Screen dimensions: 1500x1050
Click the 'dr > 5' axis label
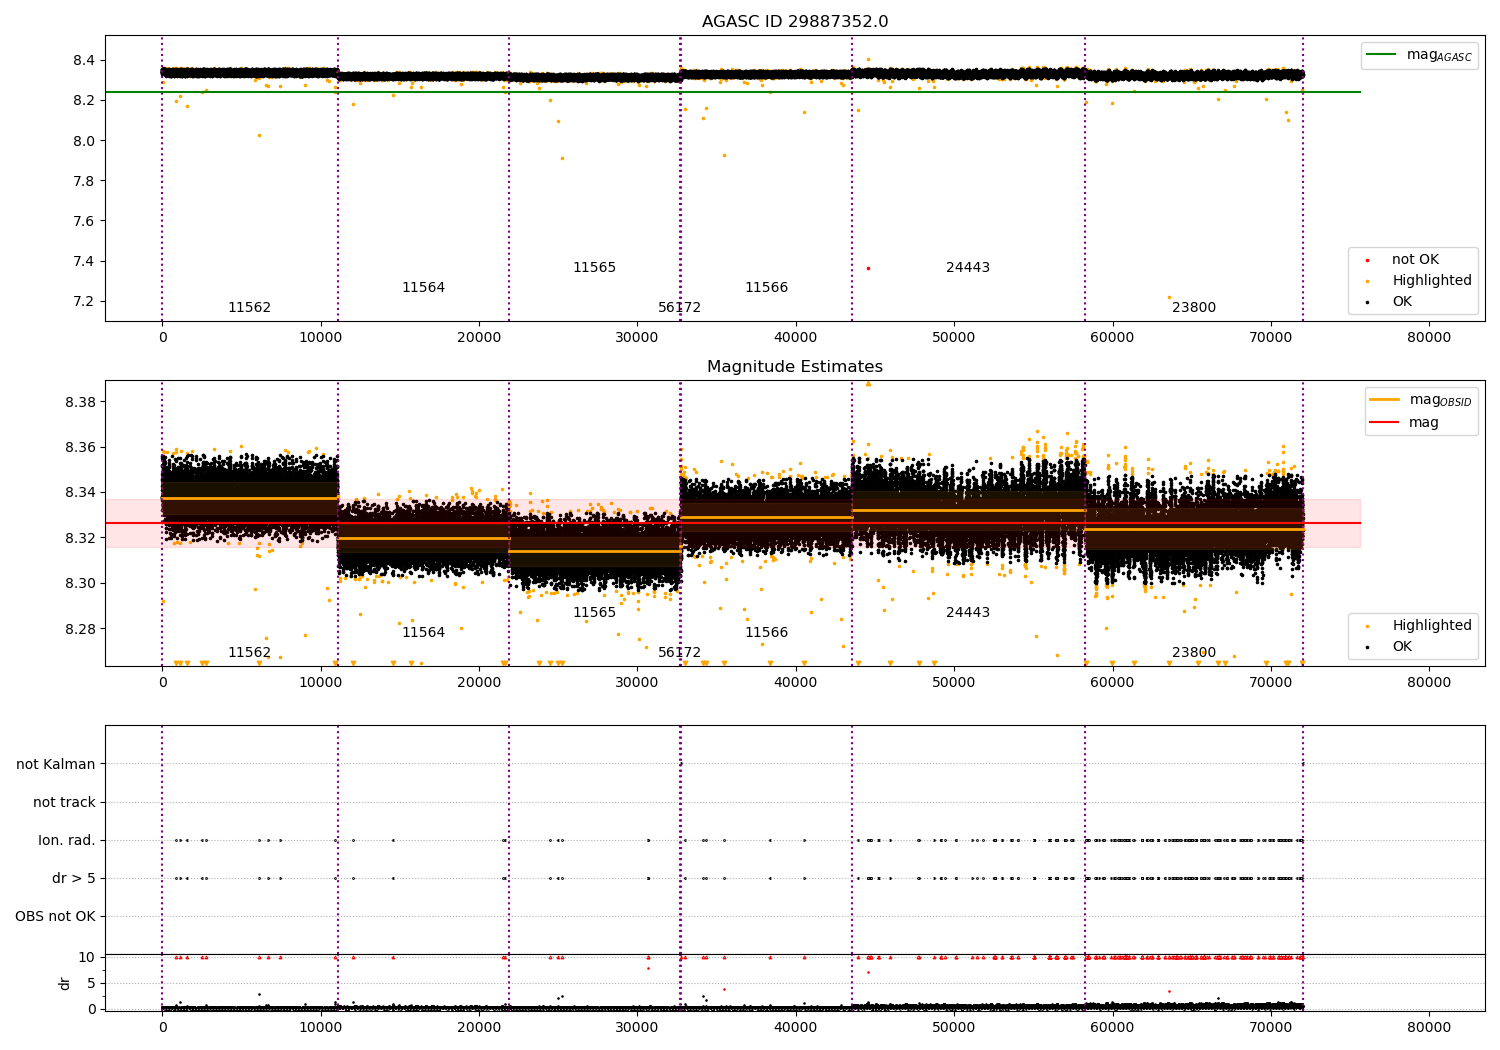[74, 878]
